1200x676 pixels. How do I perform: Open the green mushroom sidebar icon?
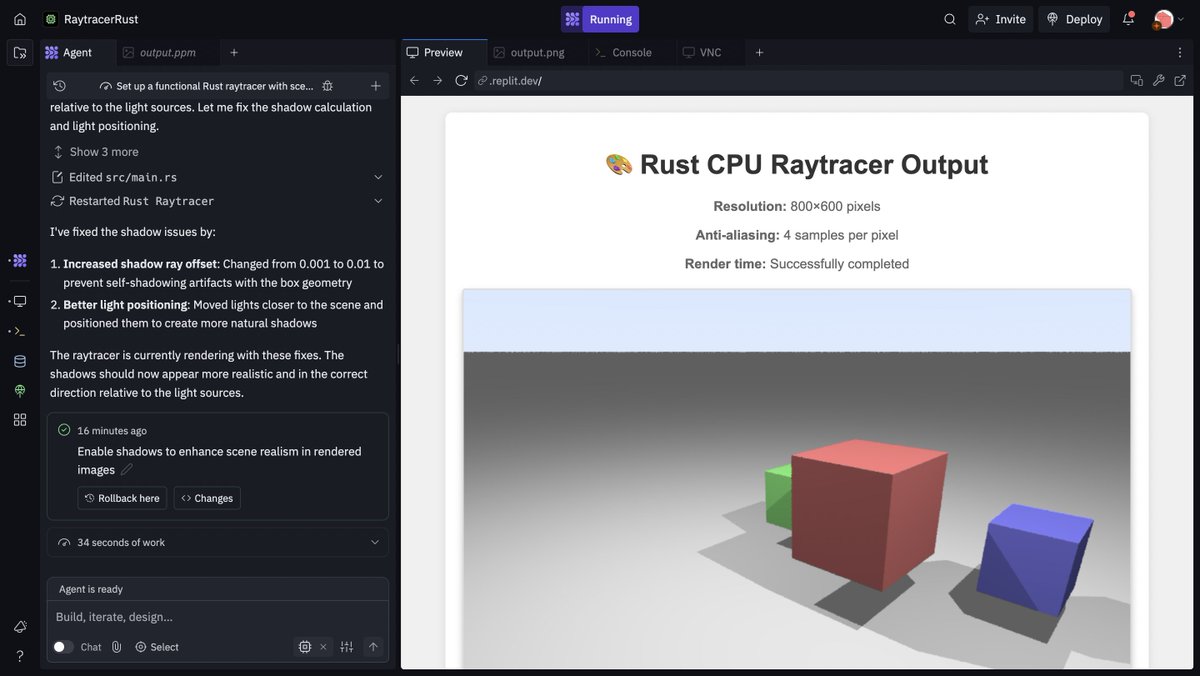[20, 390]
